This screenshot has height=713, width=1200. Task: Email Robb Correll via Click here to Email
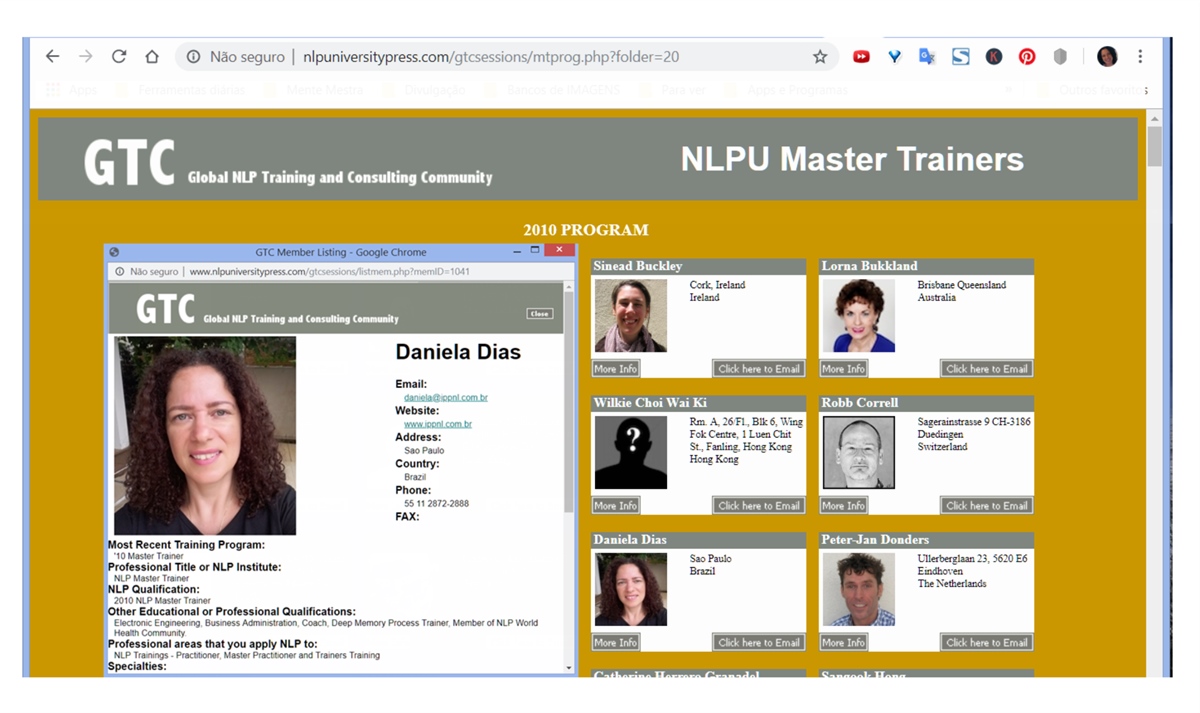987,506
